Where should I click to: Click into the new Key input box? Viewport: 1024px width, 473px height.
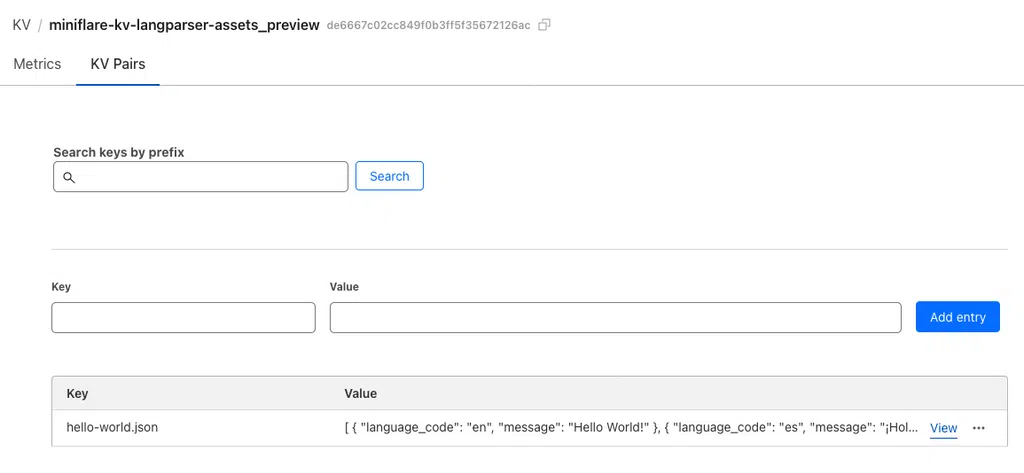pos(183,317)
